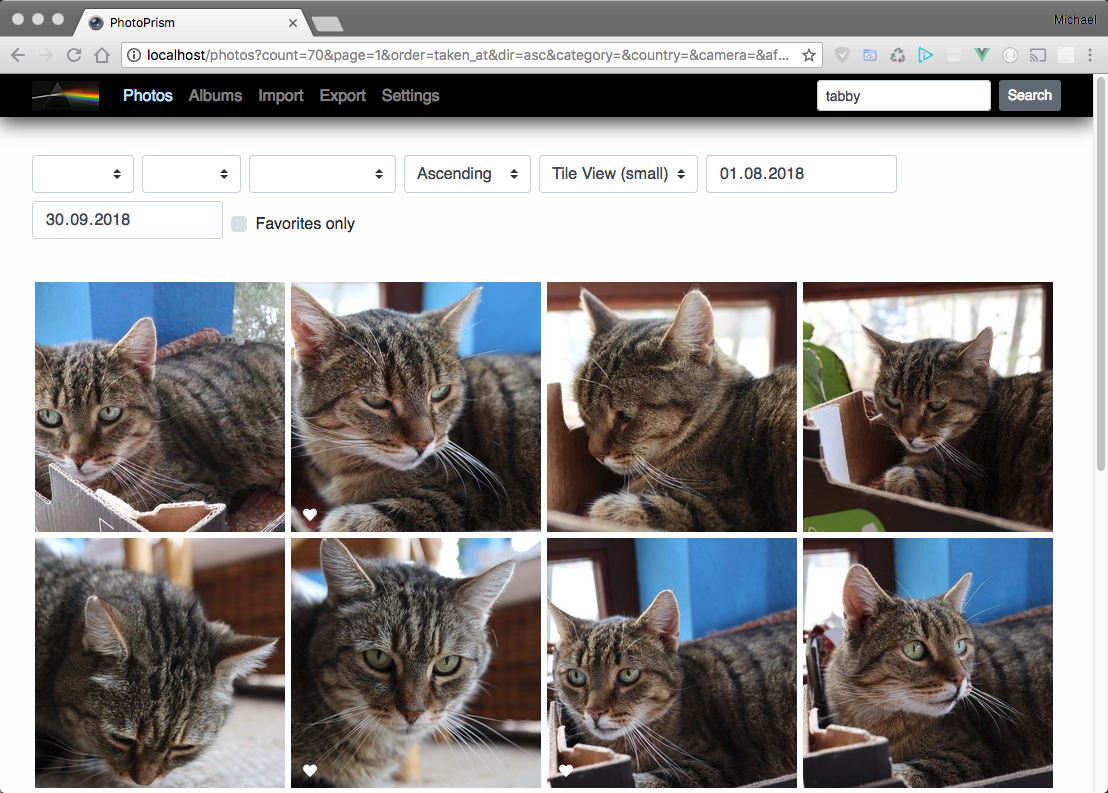
Task: Click the Vue devtools extension icon
Action: point(982,55)
